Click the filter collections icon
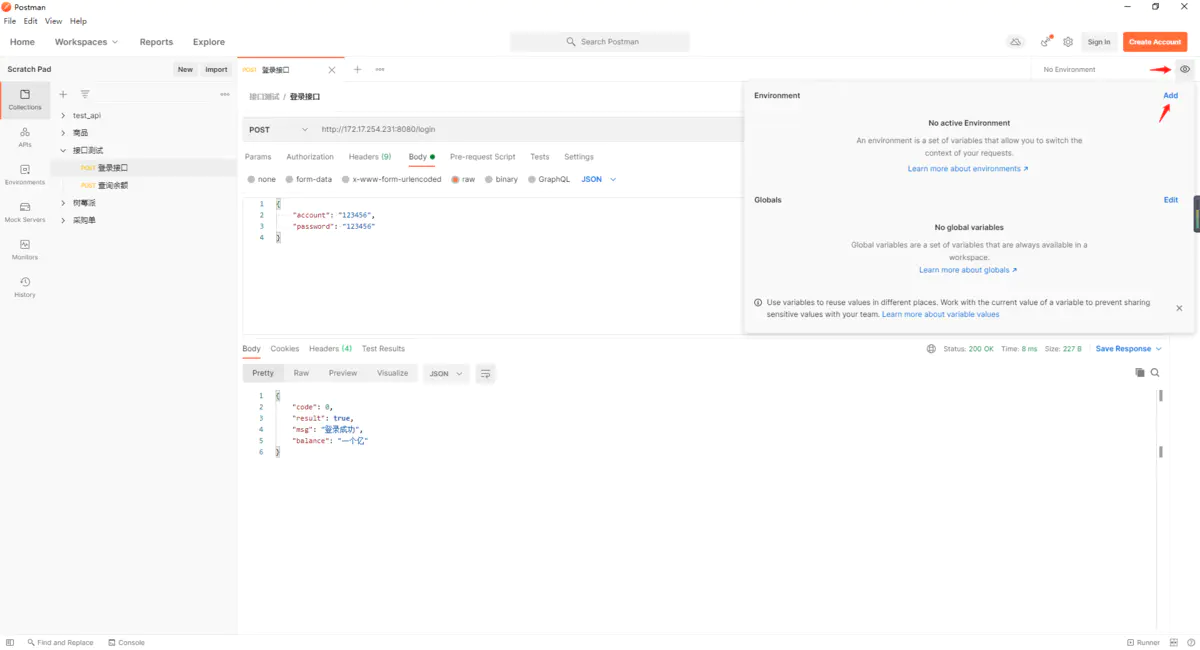Image resolution: width=1200 pixels, height=650 pixels. pos(85,94)
